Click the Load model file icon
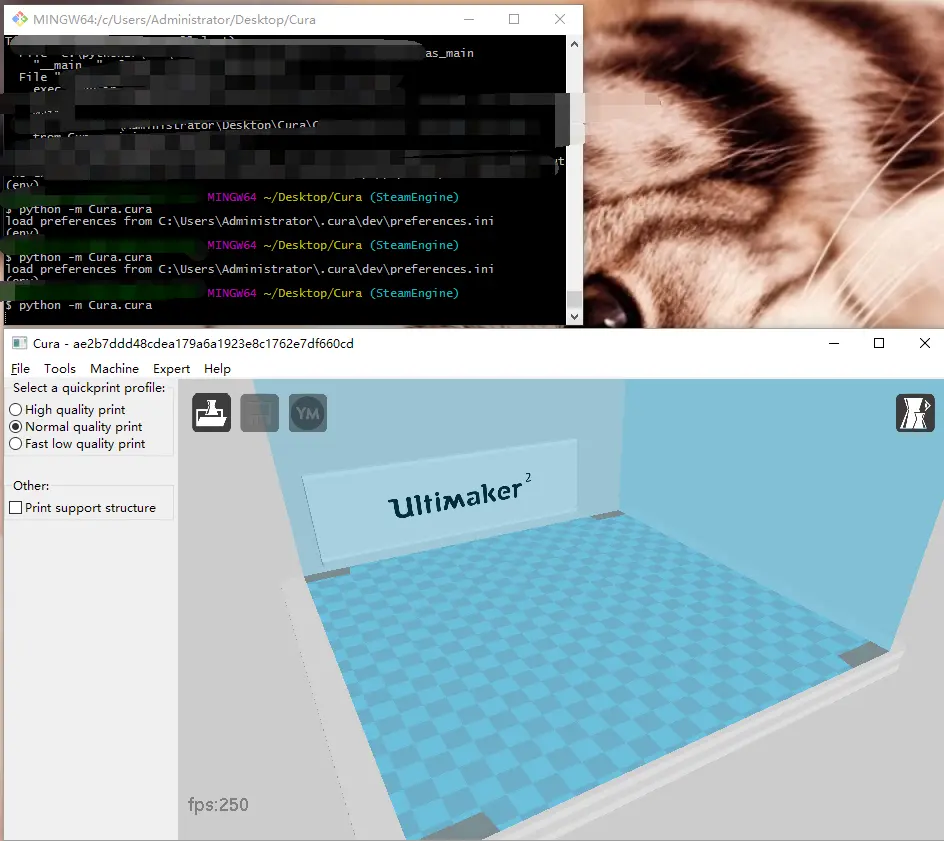This screenshot has height=841, width=944. click(x=211, y=413)
